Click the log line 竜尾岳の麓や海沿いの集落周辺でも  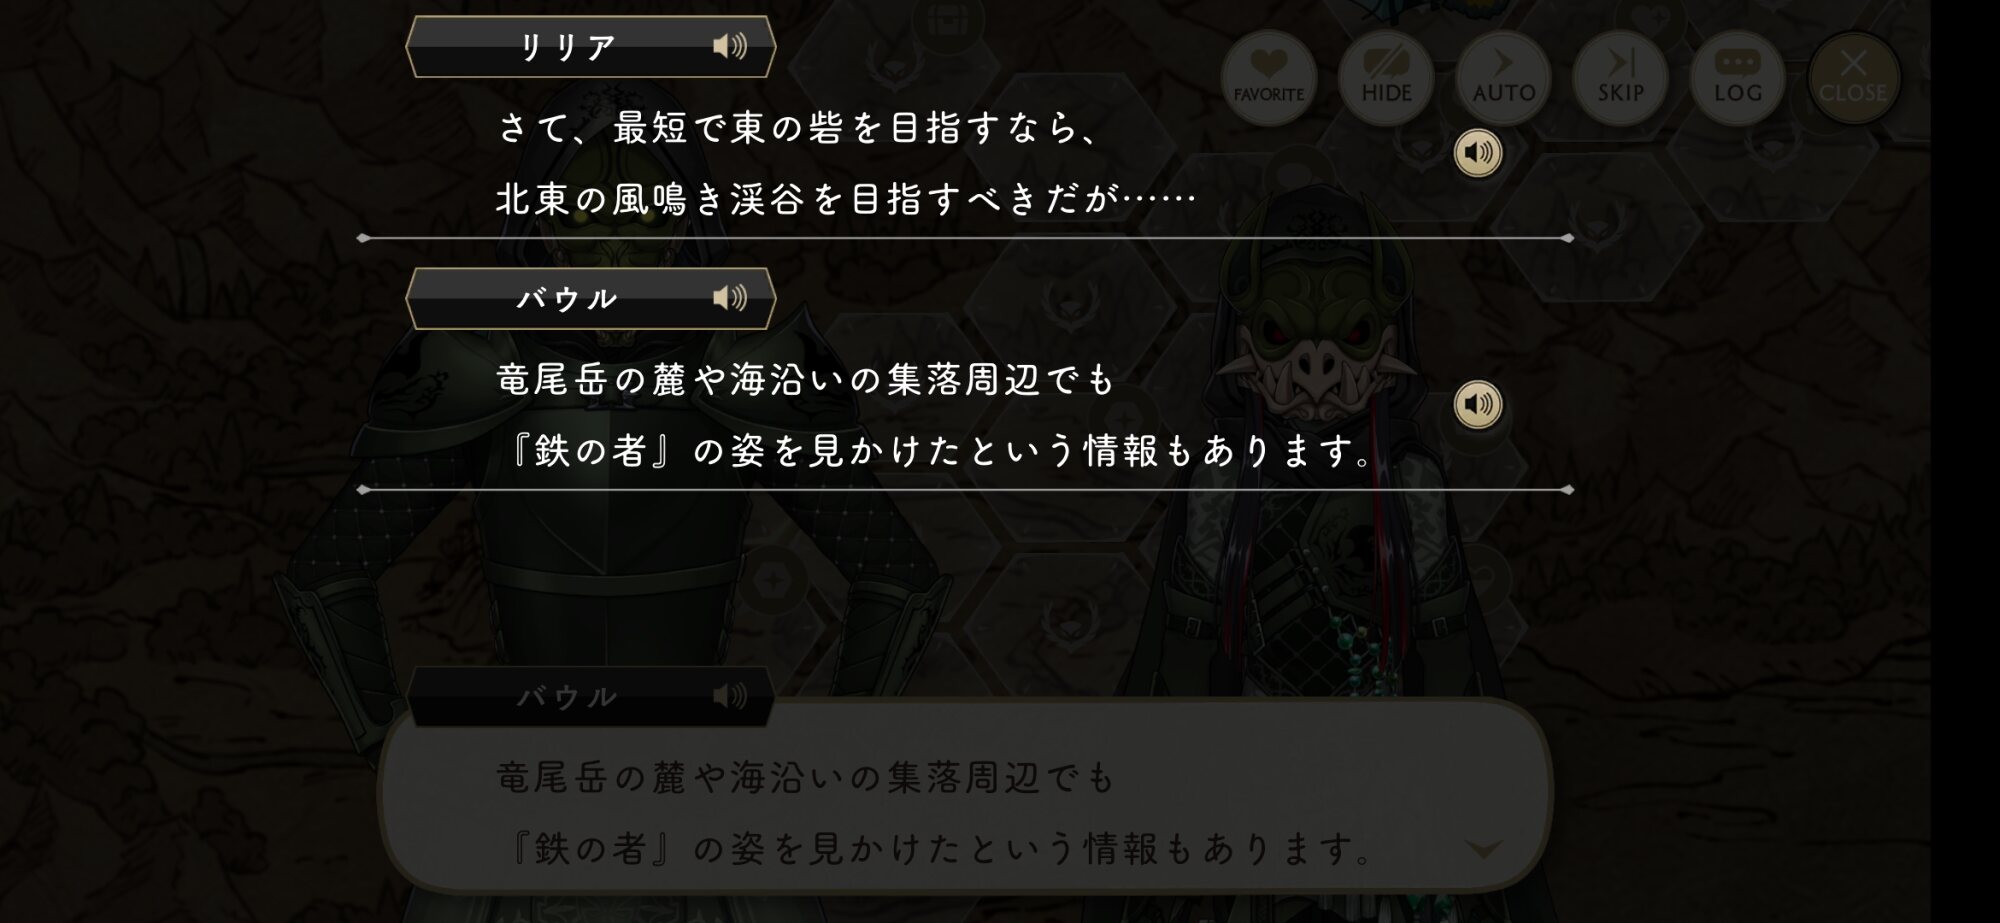pyautogui.click(x=805, y=379)
